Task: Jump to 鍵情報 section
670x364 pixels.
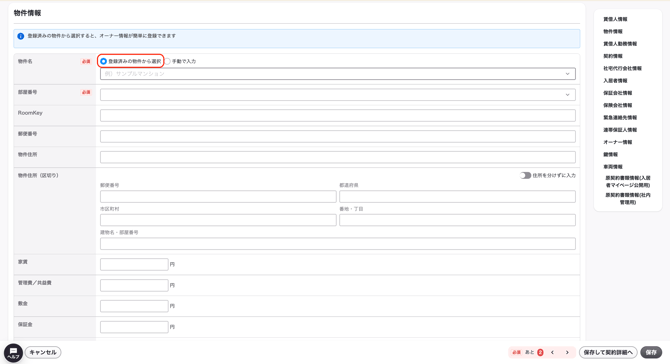Action: pos(610,155)
